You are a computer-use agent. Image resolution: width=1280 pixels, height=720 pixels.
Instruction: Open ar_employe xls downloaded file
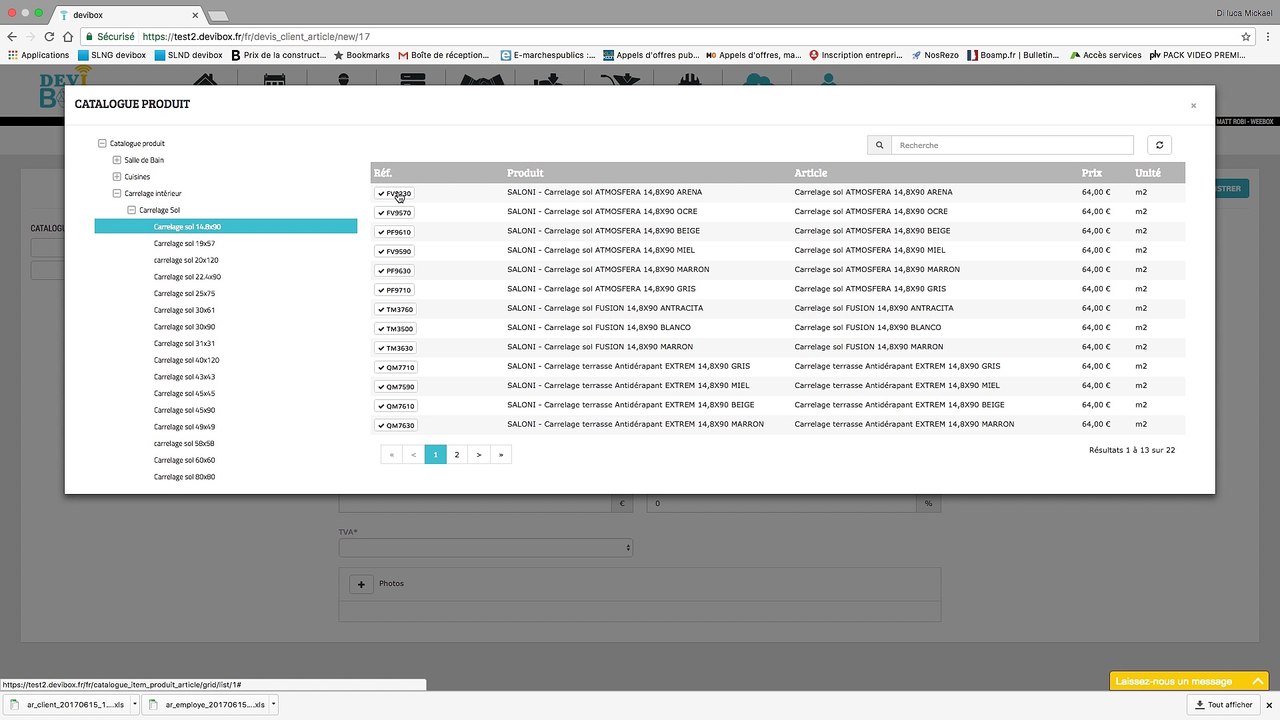(x=207, y=704)
